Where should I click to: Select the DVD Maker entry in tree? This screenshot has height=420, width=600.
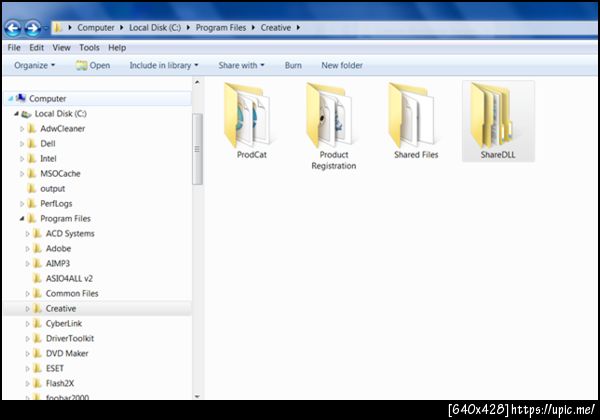67,353
